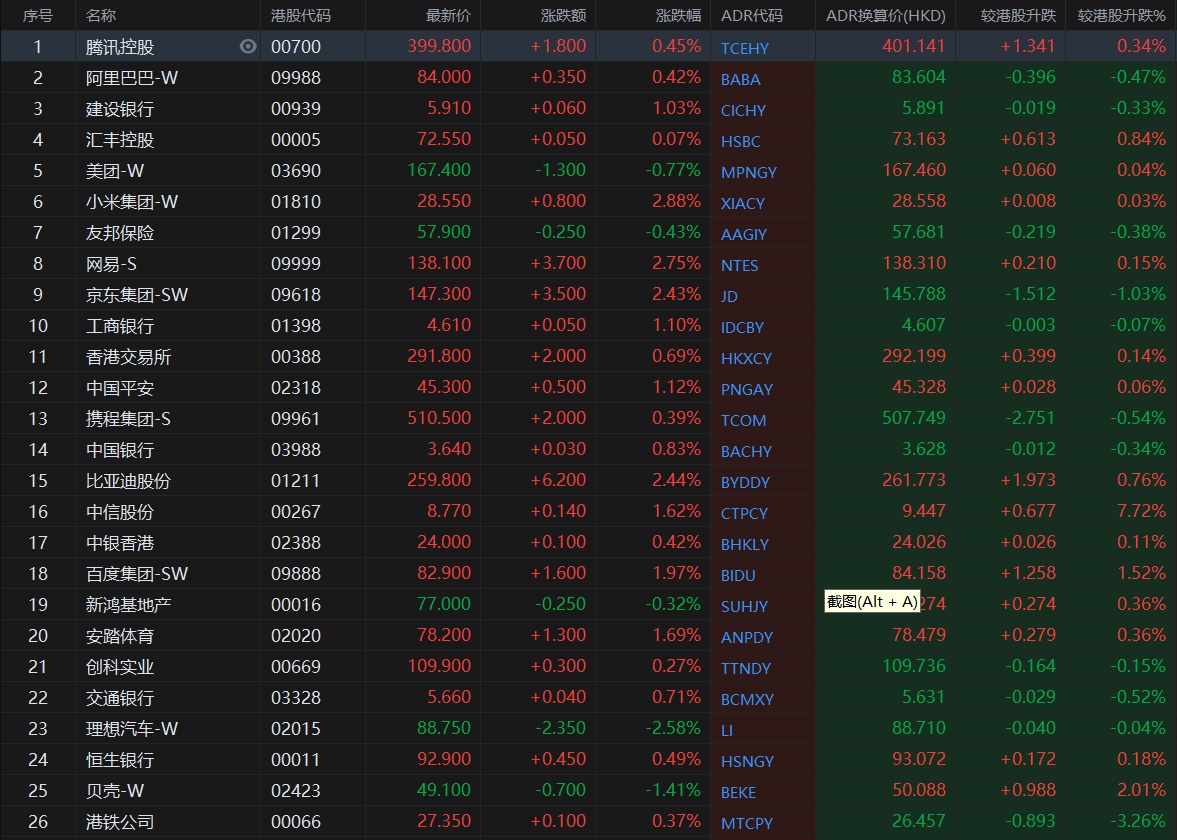1177x840 pixels.
Task: Select the 比亚迪股份 stock name
Action: coord(128,481)
